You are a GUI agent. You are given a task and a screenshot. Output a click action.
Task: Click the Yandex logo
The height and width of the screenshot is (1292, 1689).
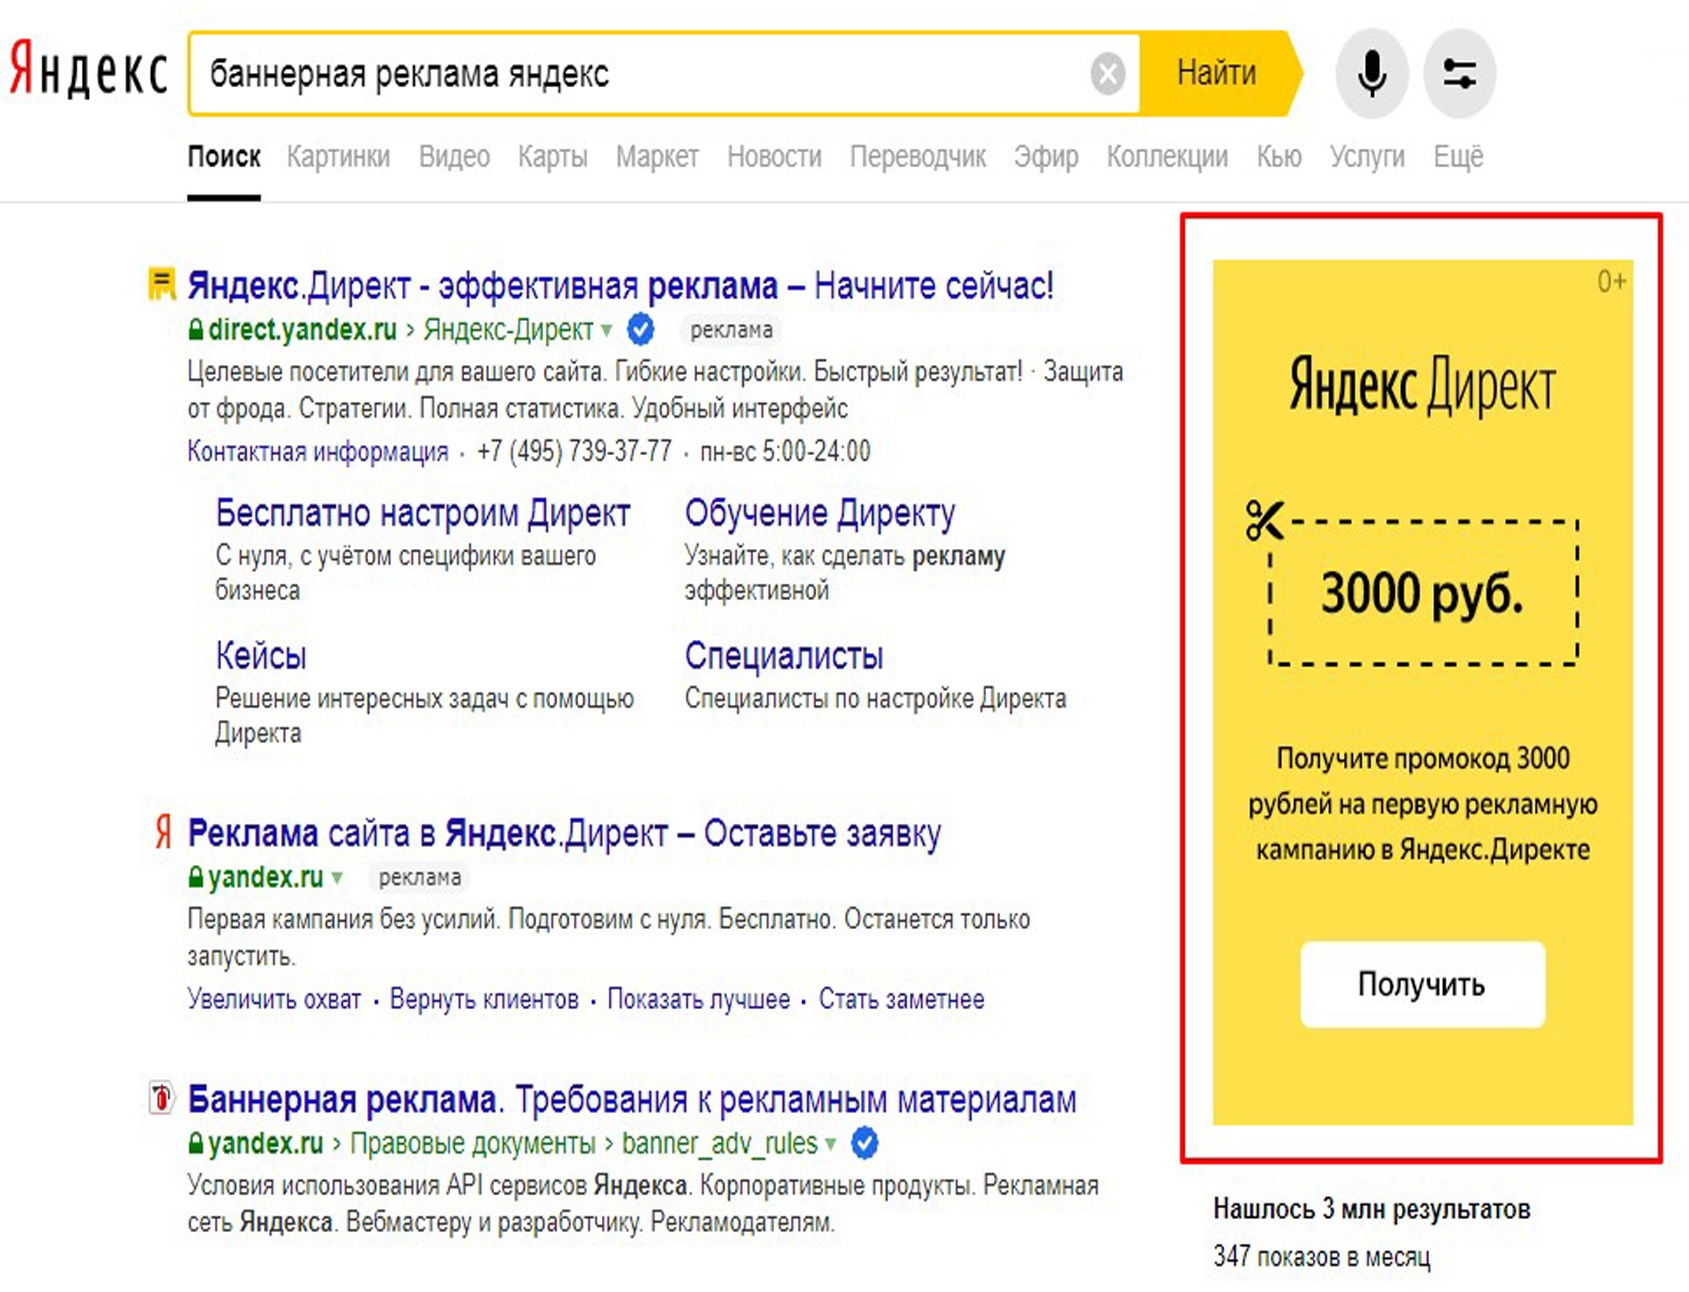88,72
